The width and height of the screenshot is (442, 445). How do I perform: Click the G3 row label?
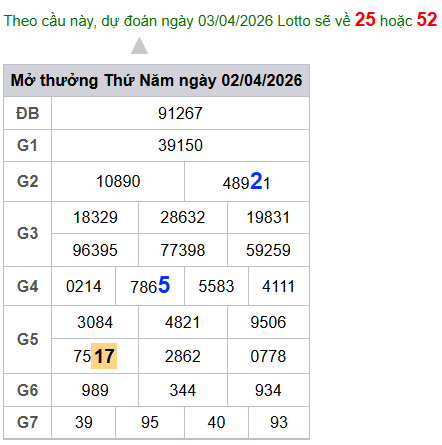[28, 233]
